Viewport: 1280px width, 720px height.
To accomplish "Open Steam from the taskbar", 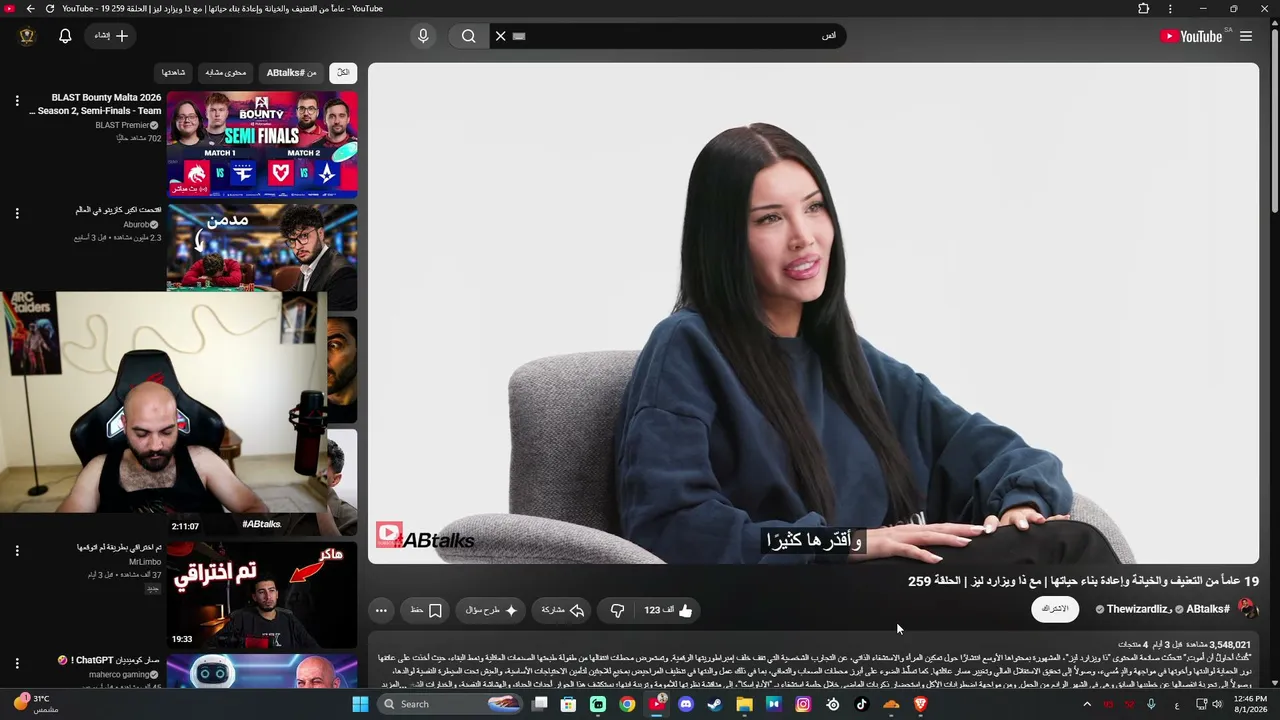I will click(715, 704).
